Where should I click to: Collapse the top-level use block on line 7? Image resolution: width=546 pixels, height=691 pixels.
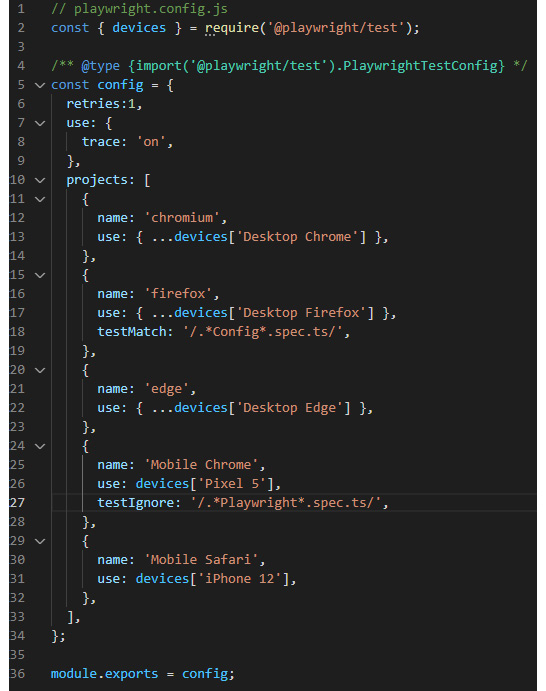coord(40,123)
